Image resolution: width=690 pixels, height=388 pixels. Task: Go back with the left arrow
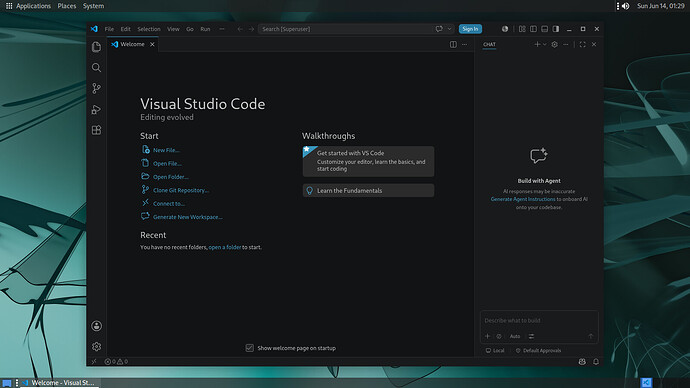click(x=240, y=29)
